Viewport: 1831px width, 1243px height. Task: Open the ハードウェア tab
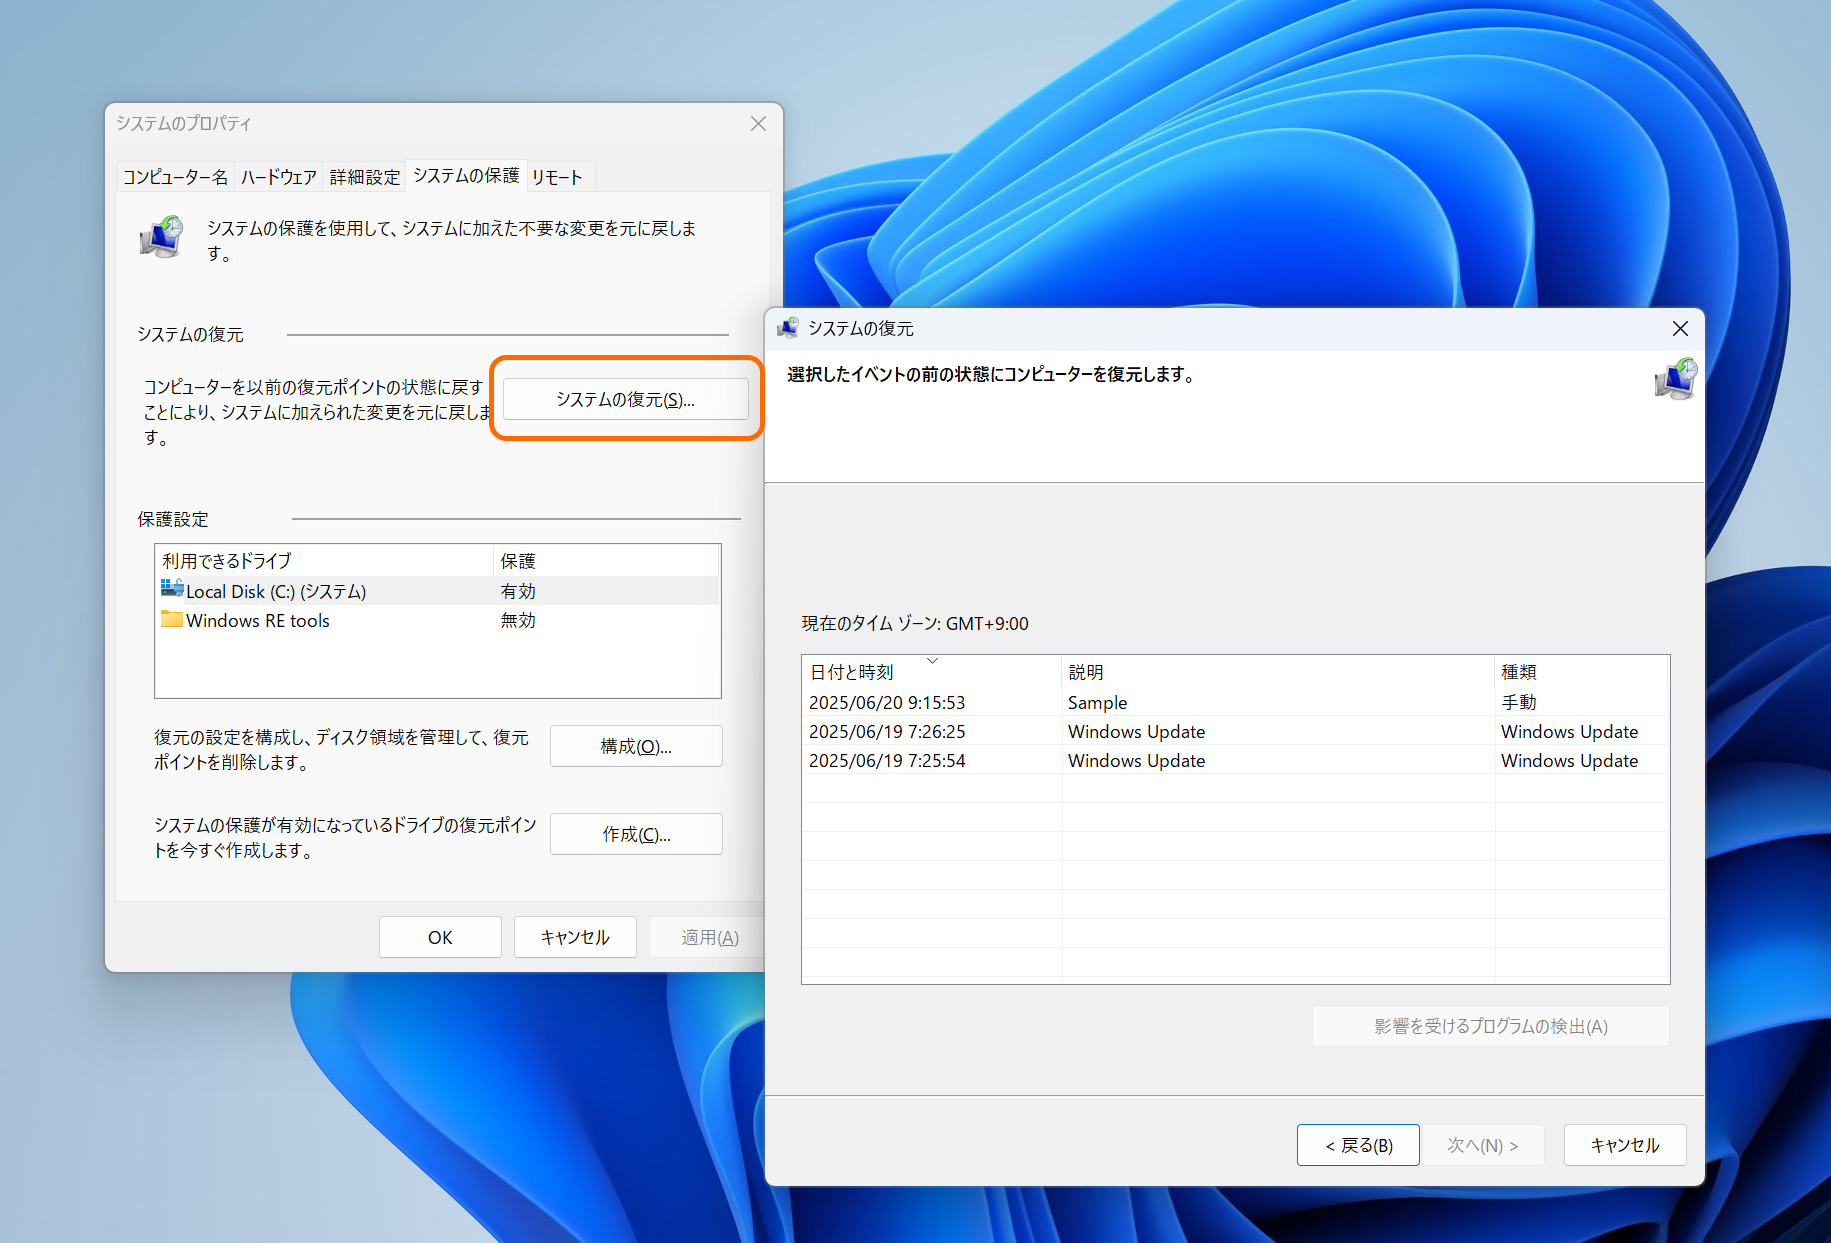click(x=278, y=176)
